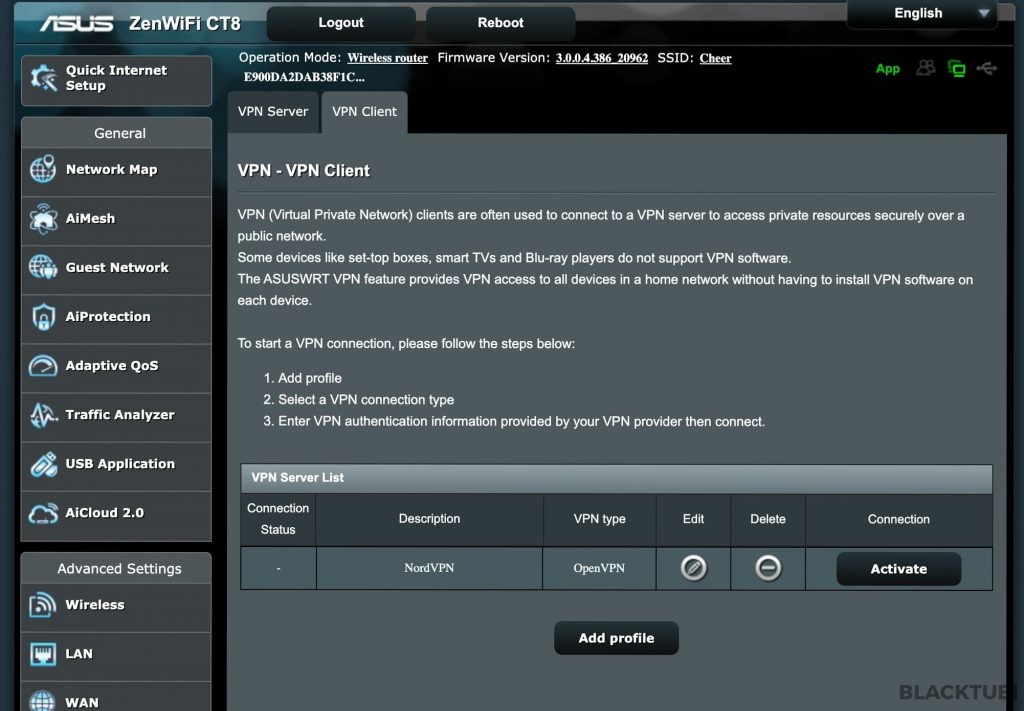
Task: Open Network Map via its globe icon
Action: (43, 169)
